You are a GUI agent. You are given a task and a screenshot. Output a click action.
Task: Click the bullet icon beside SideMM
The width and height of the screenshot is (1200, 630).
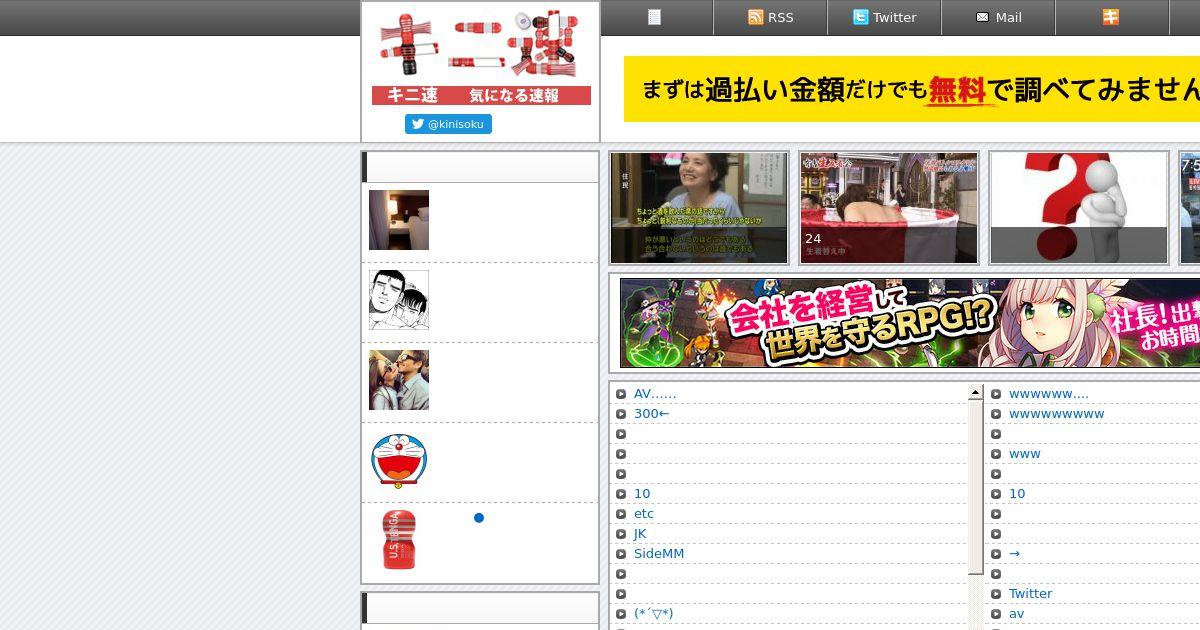pyautogui.click(x=621, y=554)
